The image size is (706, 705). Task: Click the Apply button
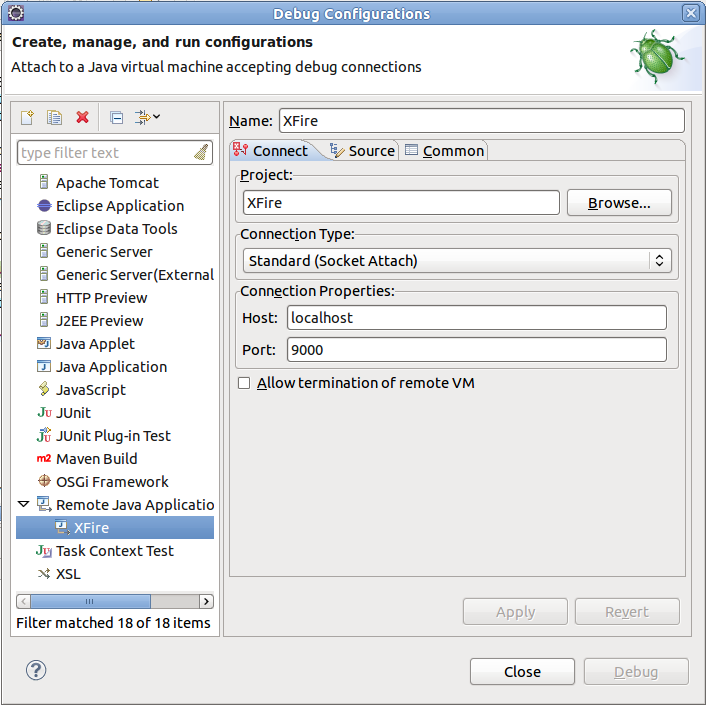515,612
